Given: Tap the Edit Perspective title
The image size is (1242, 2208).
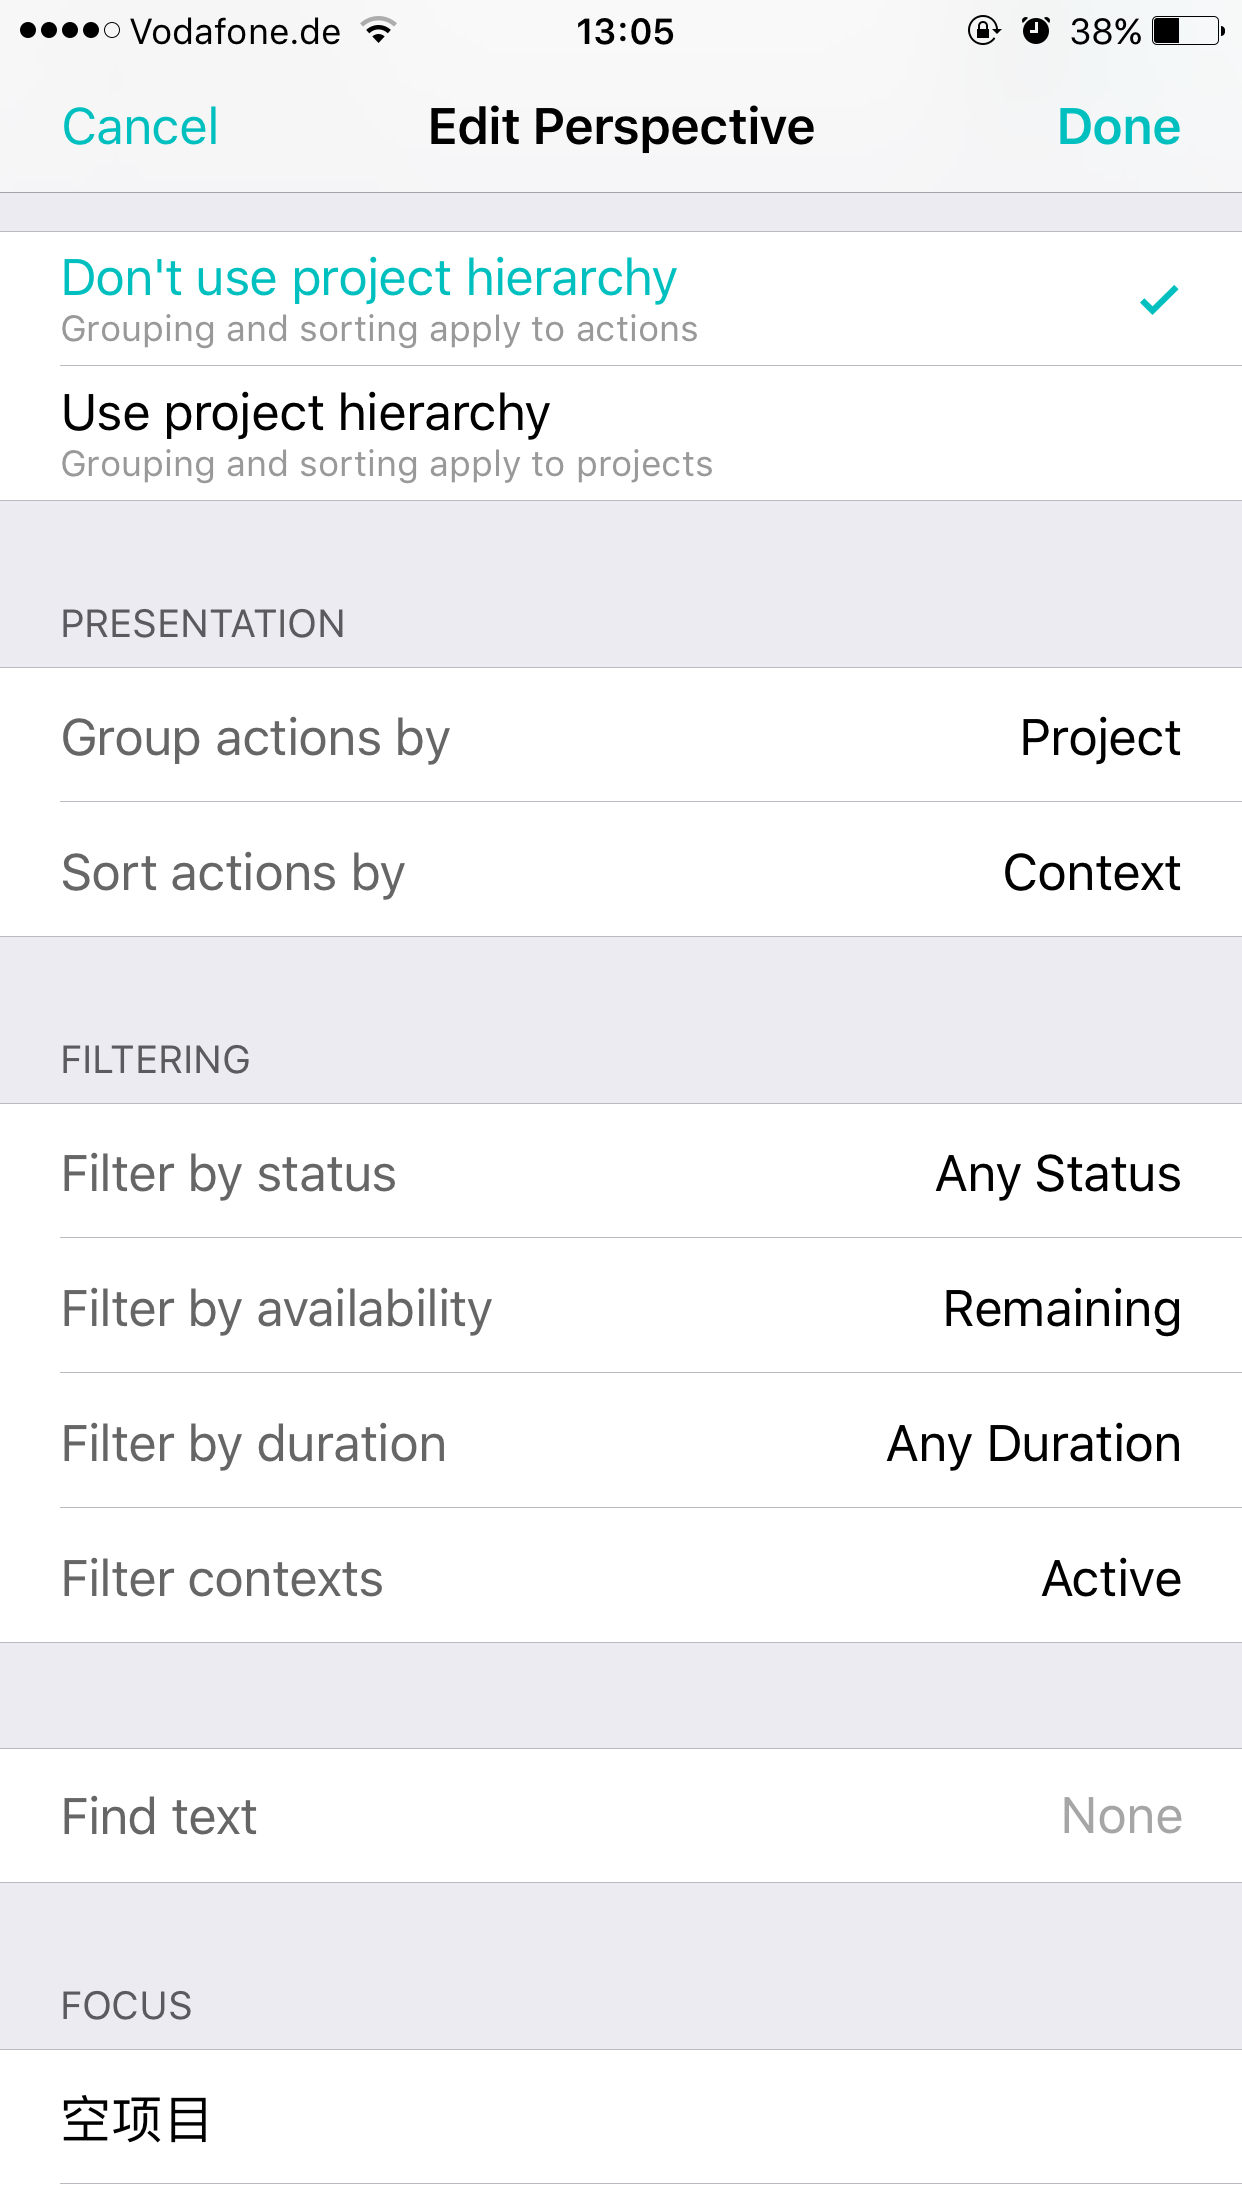Looking at the screenshot, I should [x=621, y=127].
